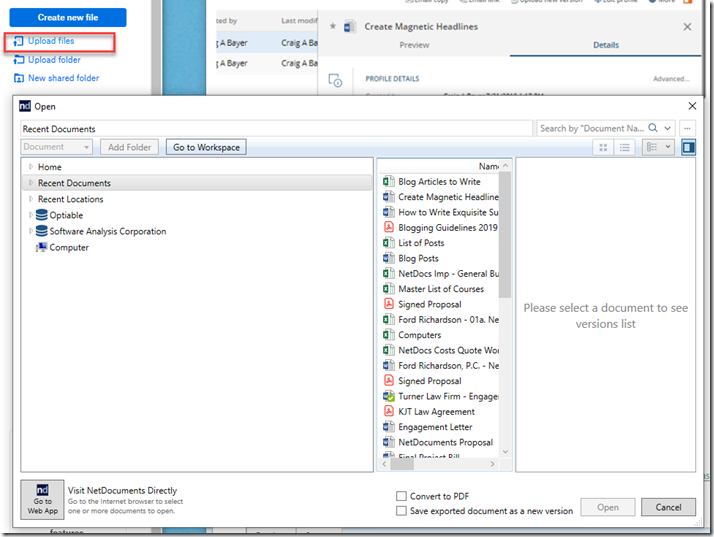Select Ford Richardson - 01a document
This screenshot has width=714, height=537.
(x=449, y=320)
